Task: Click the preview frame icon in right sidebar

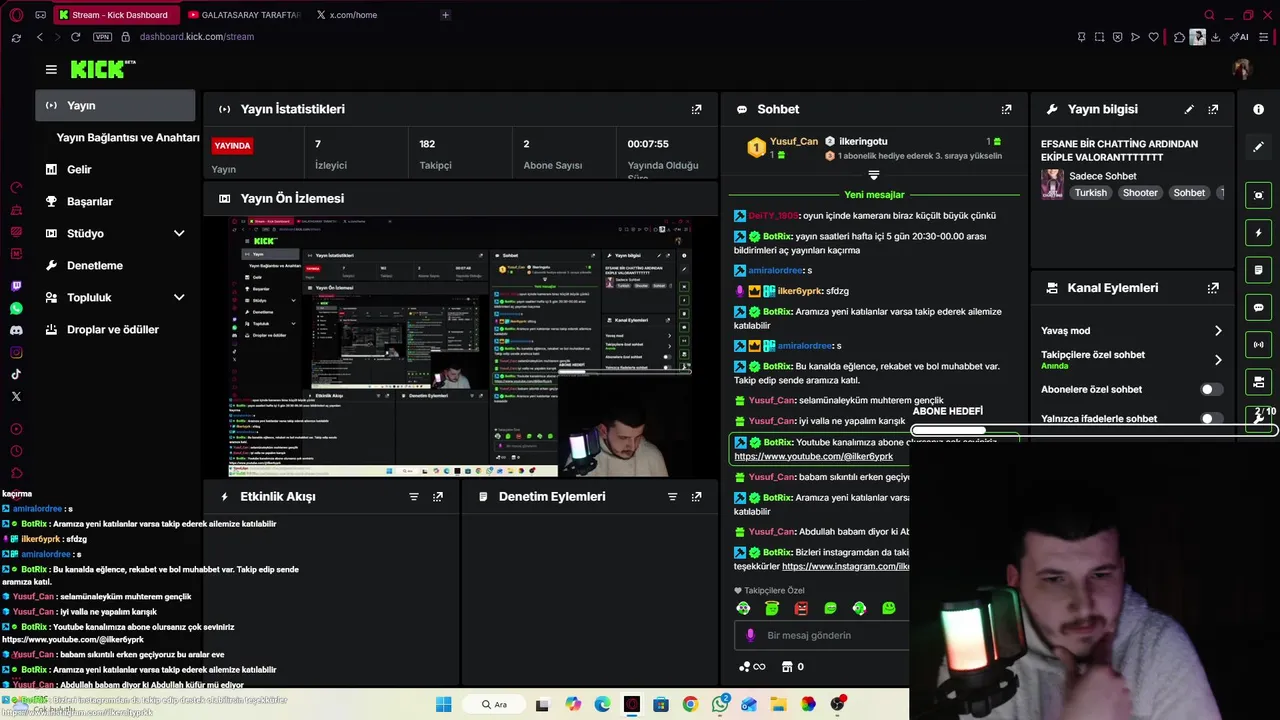Action: (x=1259, y=195)
